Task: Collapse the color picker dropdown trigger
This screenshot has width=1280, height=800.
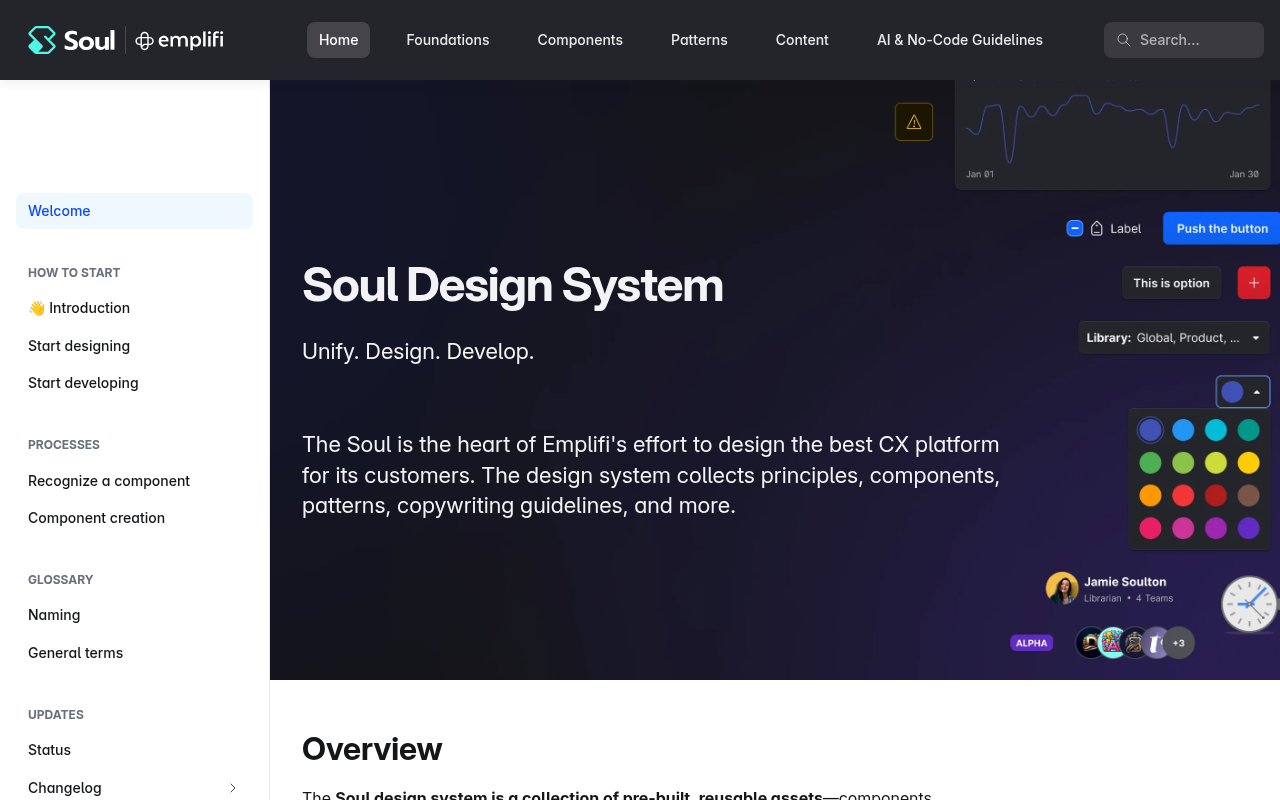Action: (x=1243, y=392)
